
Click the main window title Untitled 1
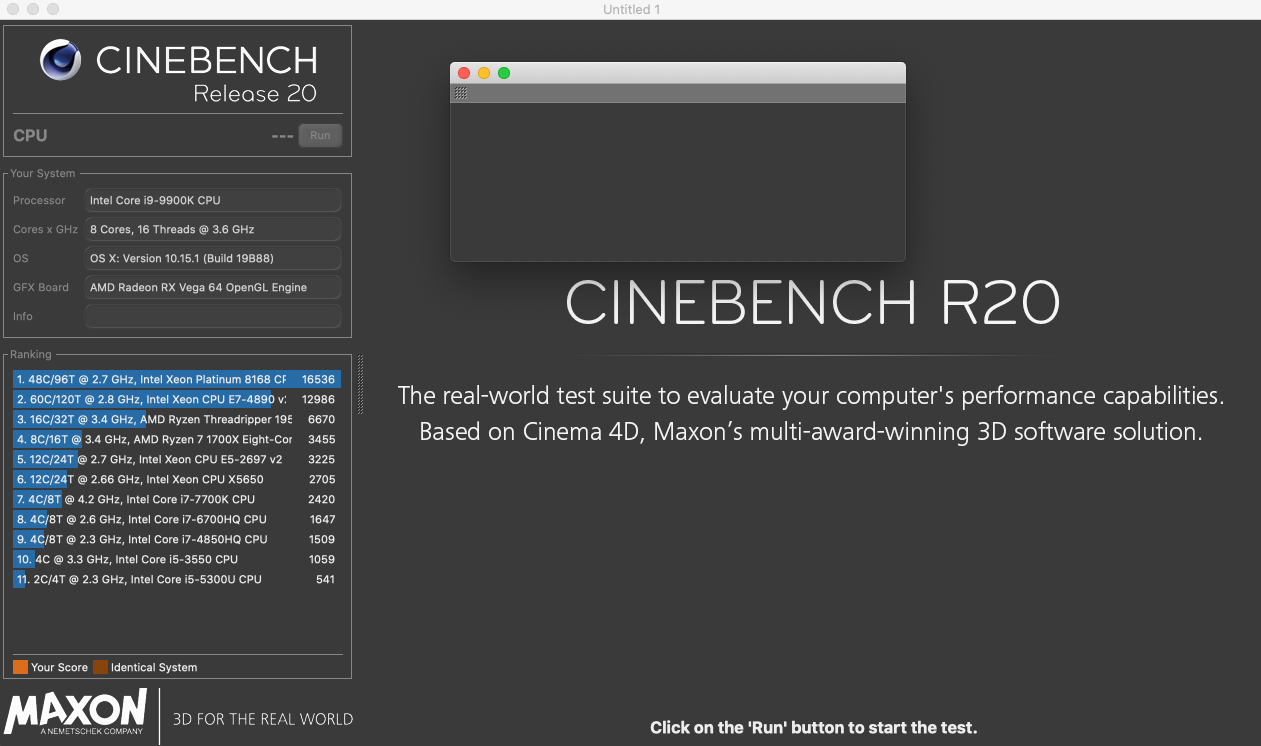click(x=631, y=10)
